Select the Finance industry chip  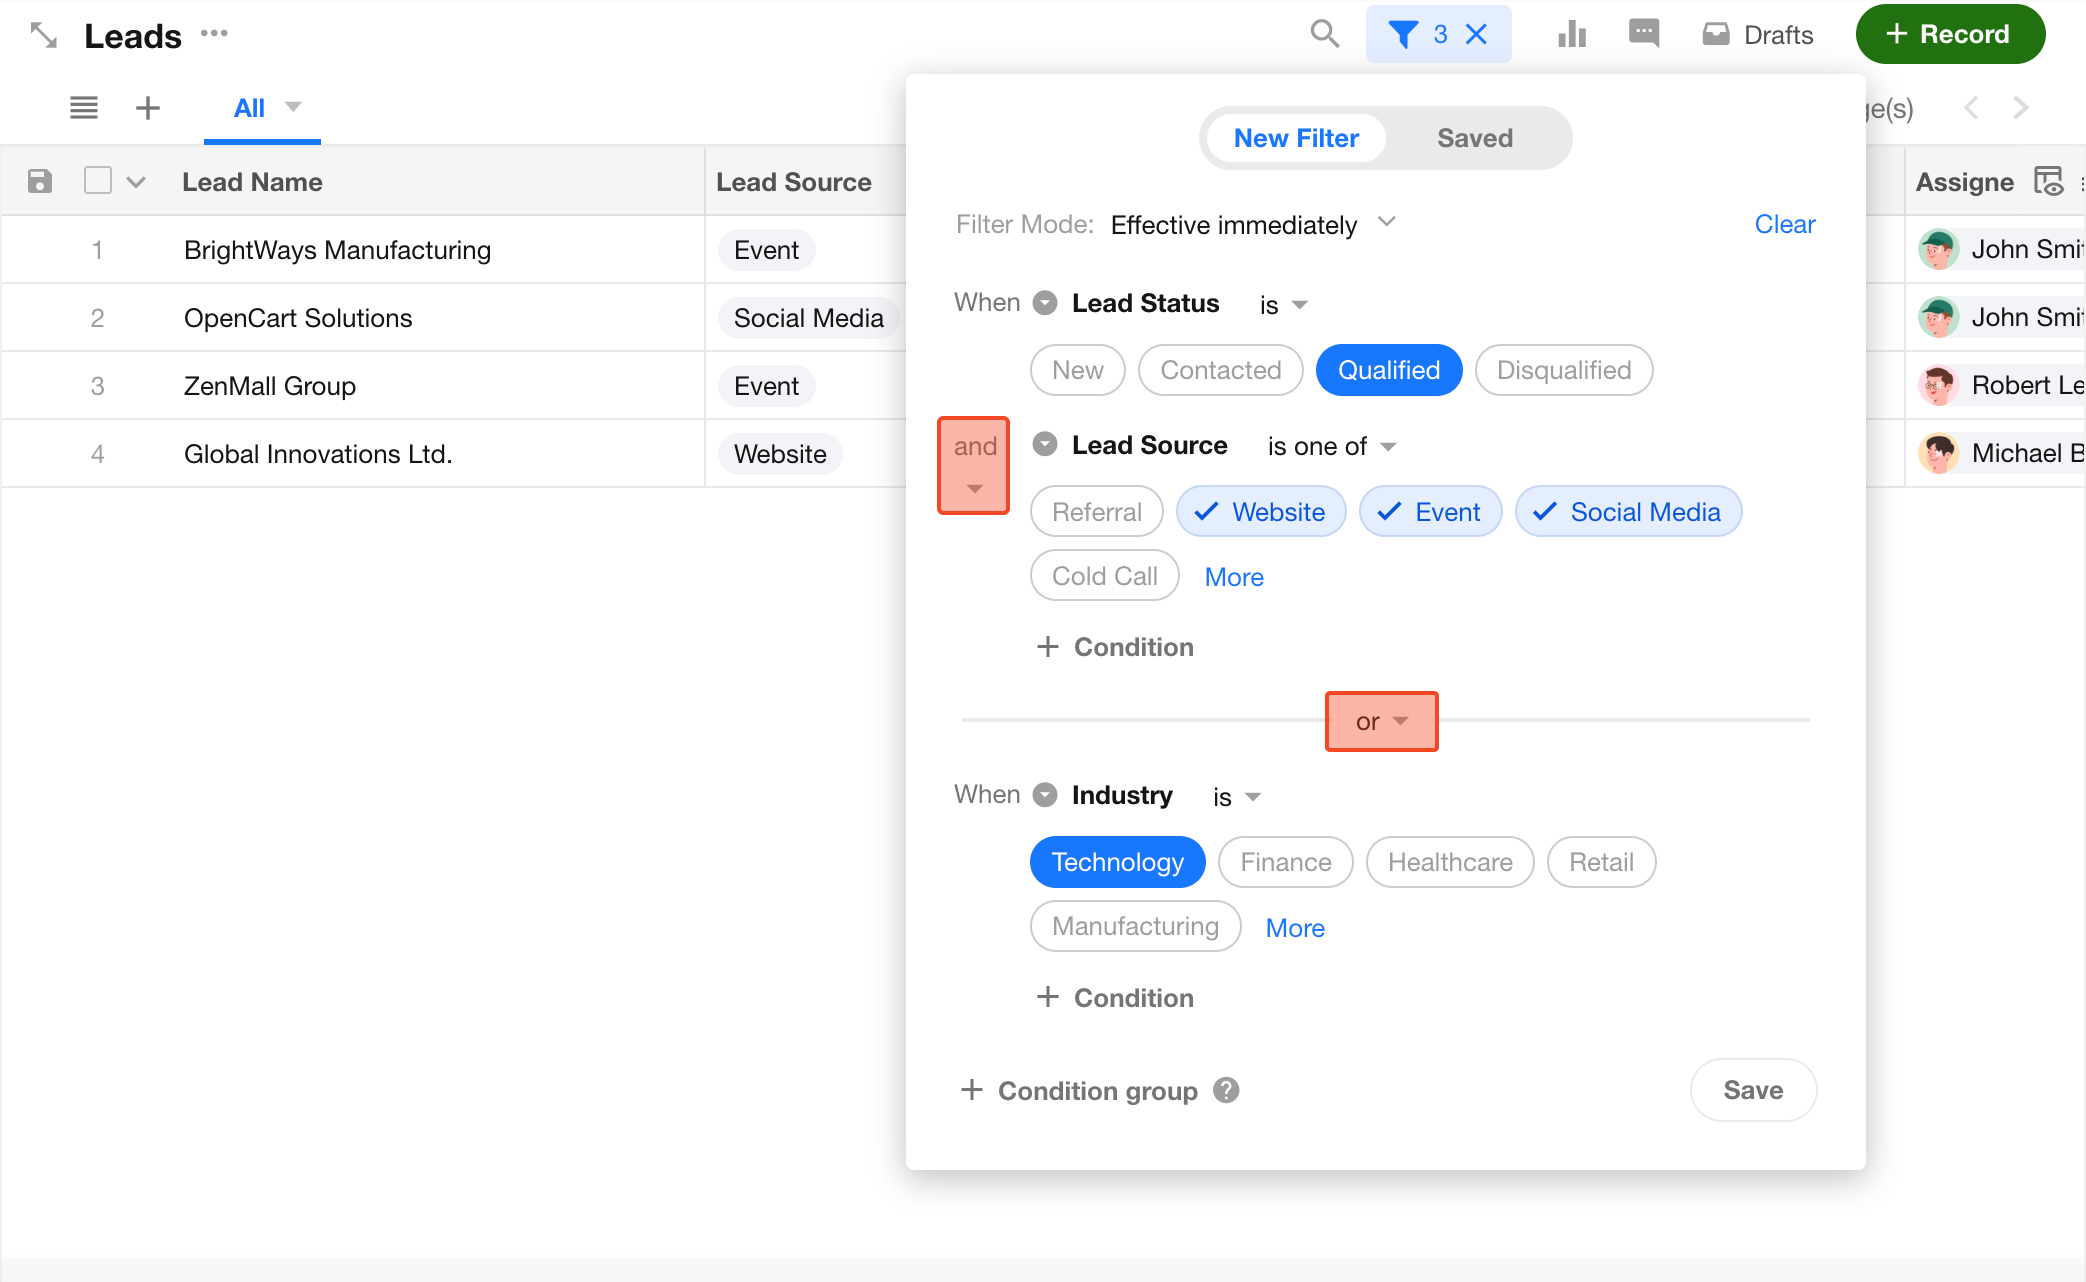pyautogui.click(x=1285, y=862)
